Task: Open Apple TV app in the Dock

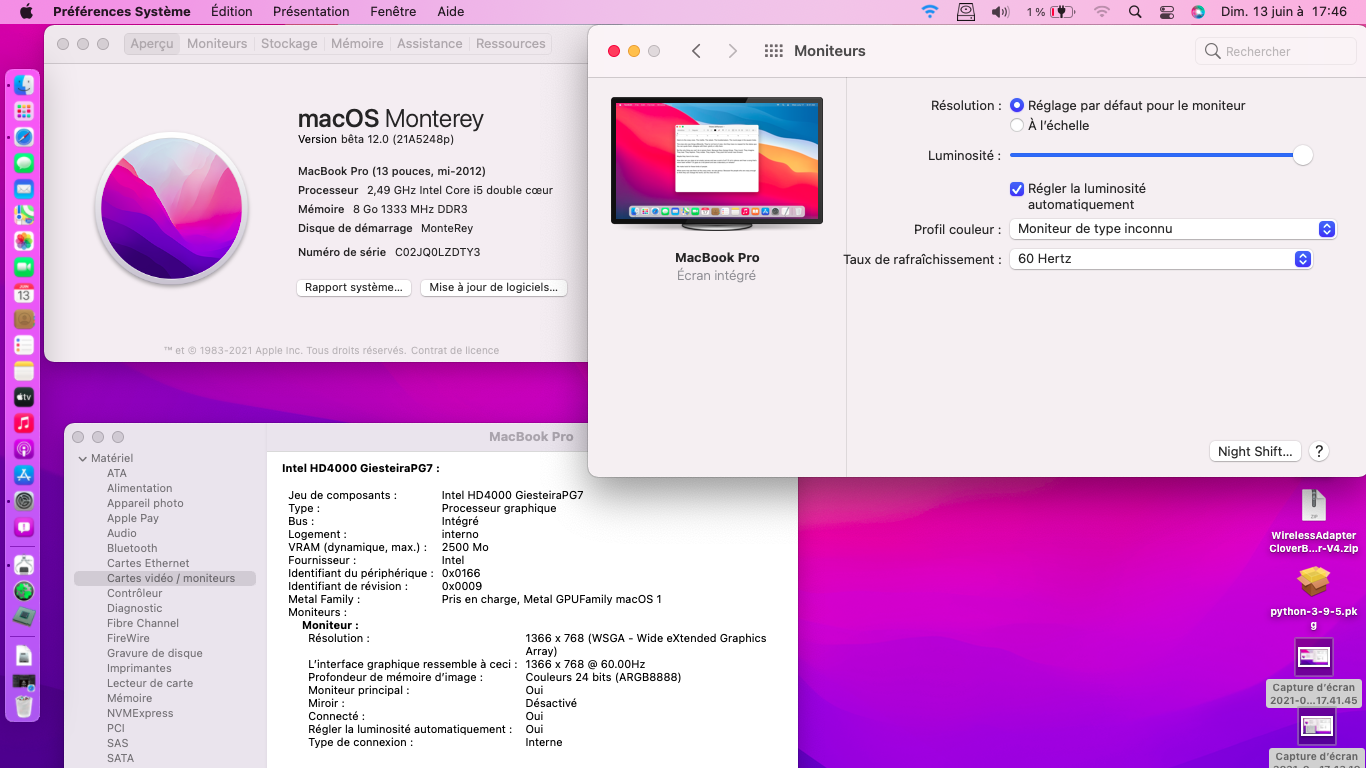Action: point(24,397)
